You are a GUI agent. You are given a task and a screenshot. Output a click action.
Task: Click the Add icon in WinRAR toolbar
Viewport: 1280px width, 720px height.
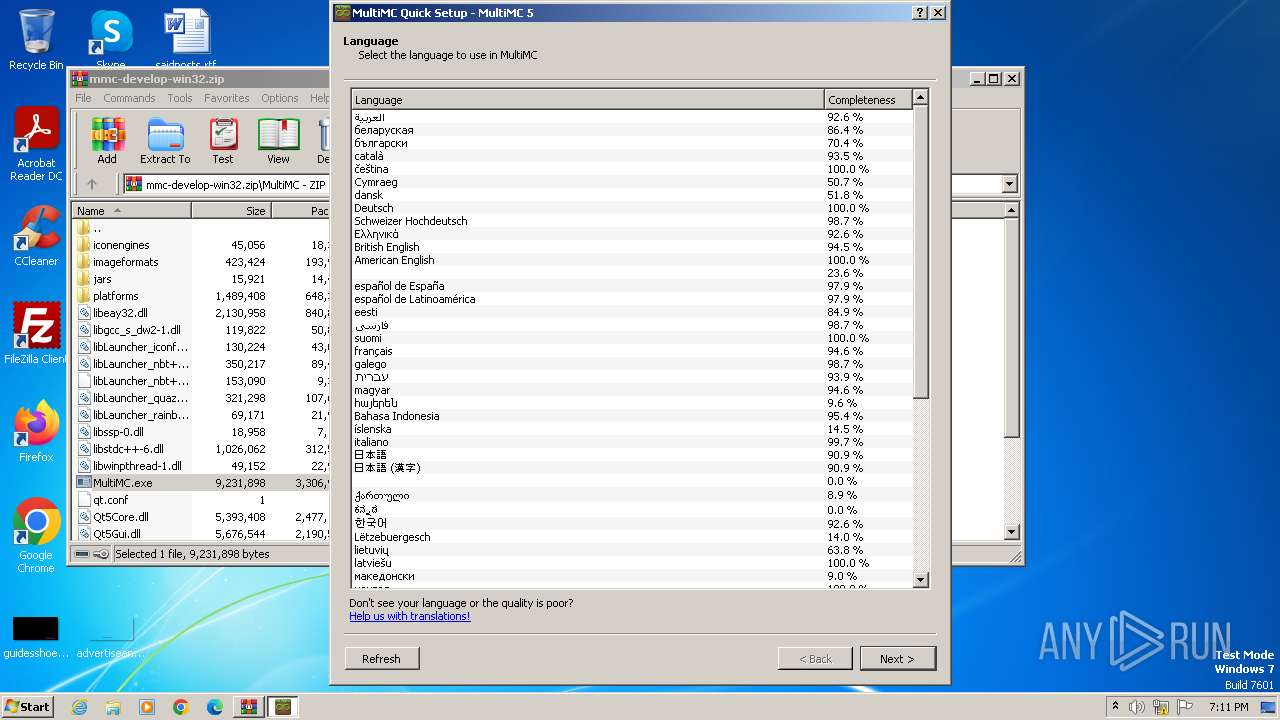coord(107,141)
